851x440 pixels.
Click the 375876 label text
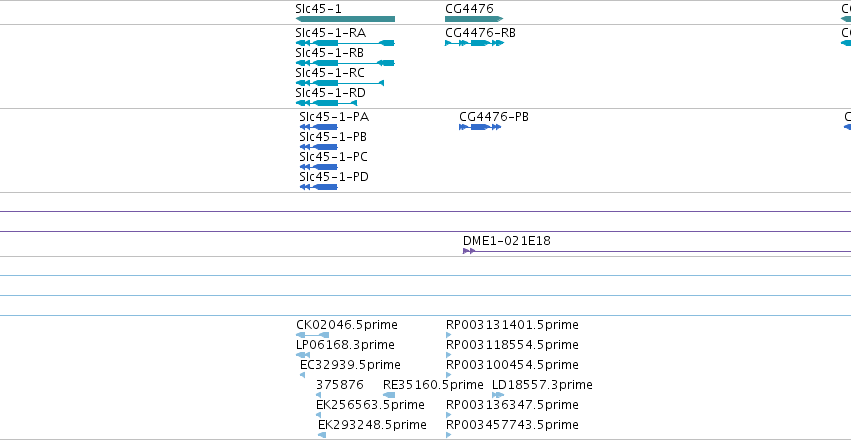(340, 385)
